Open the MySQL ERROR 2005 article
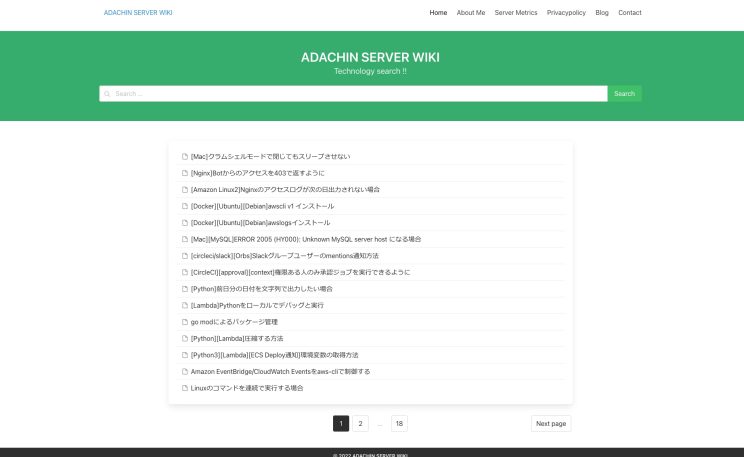 coord(305,239)
